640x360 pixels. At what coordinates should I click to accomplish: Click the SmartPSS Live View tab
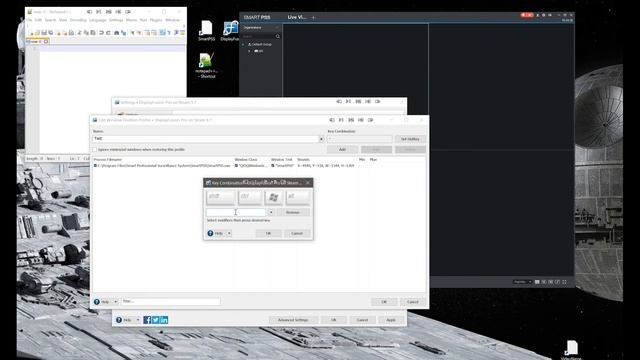click(x=297, y=17)
